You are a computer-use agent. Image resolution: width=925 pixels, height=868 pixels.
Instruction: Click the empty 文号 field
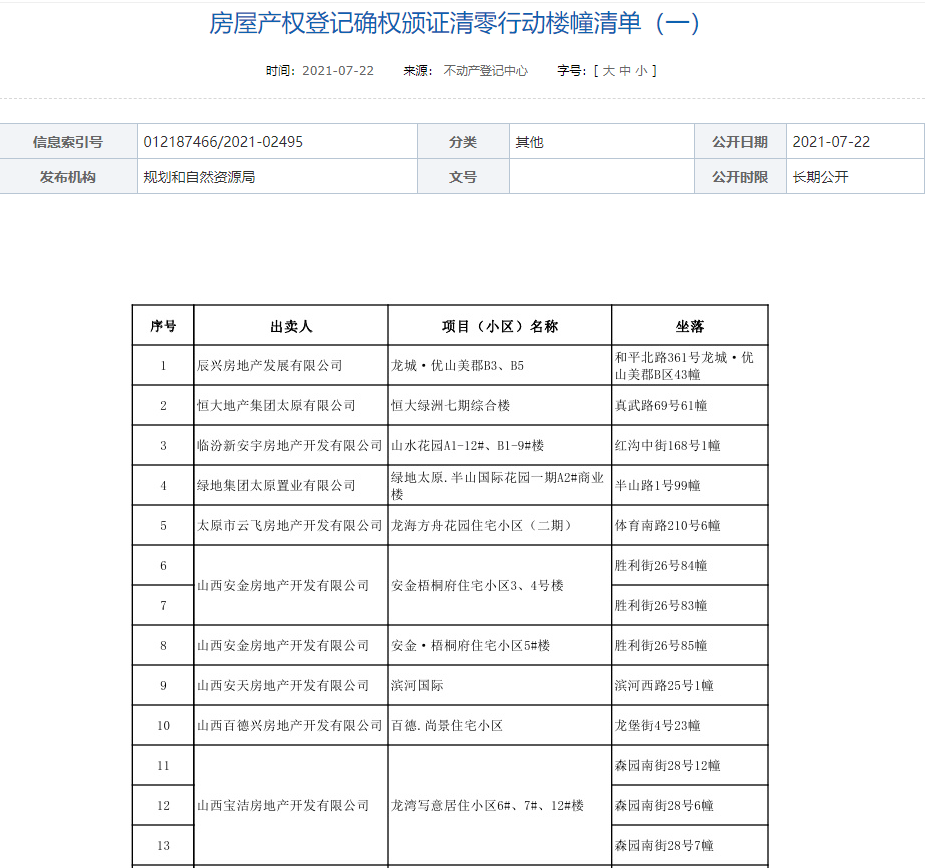point(600,176)
